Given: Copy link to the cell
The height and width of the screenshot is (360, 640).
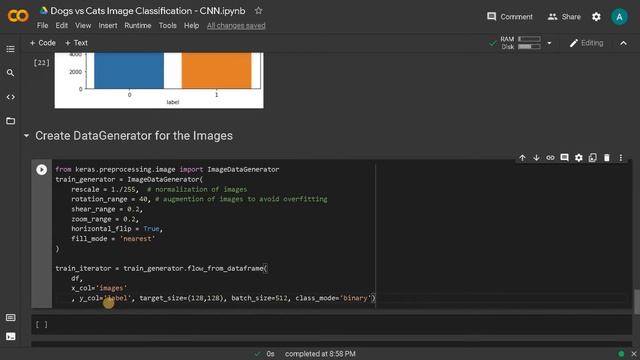Looking at the screenshot, I should tap(550, 158).
